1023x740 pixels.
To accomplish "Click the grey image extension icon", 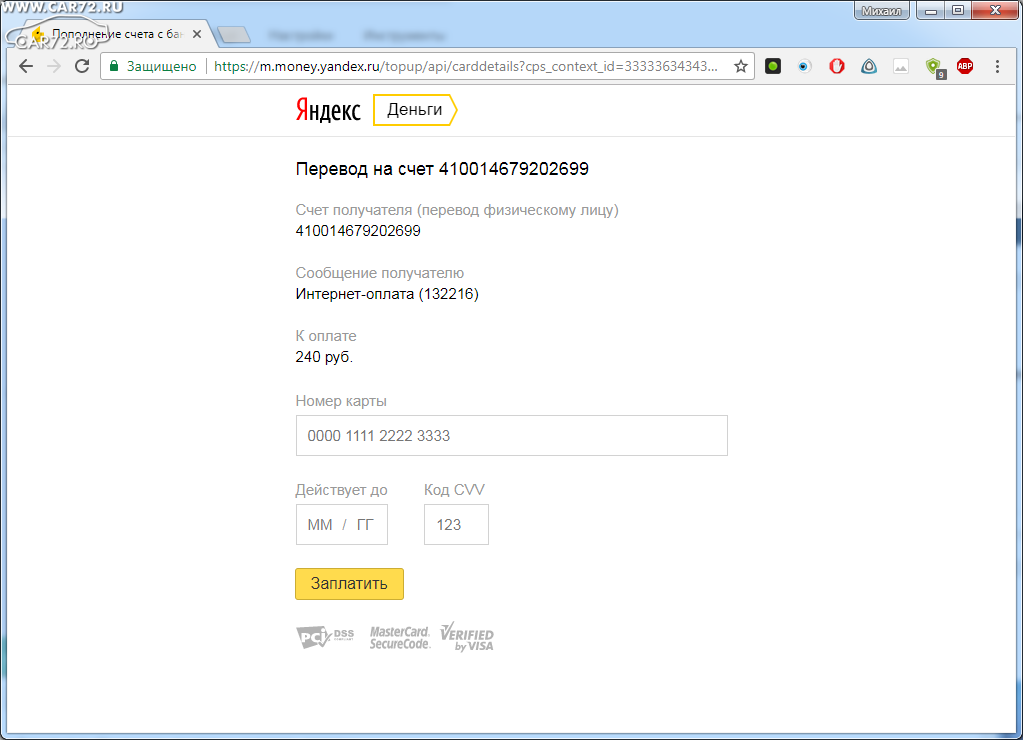I will [x=901, y=66].
